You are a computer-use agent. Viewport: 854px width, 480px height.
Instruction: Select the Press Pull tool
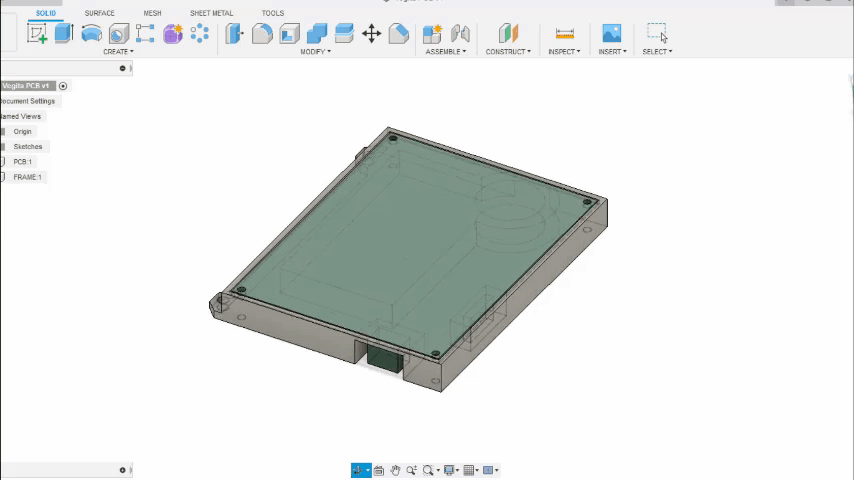(235, 33)
